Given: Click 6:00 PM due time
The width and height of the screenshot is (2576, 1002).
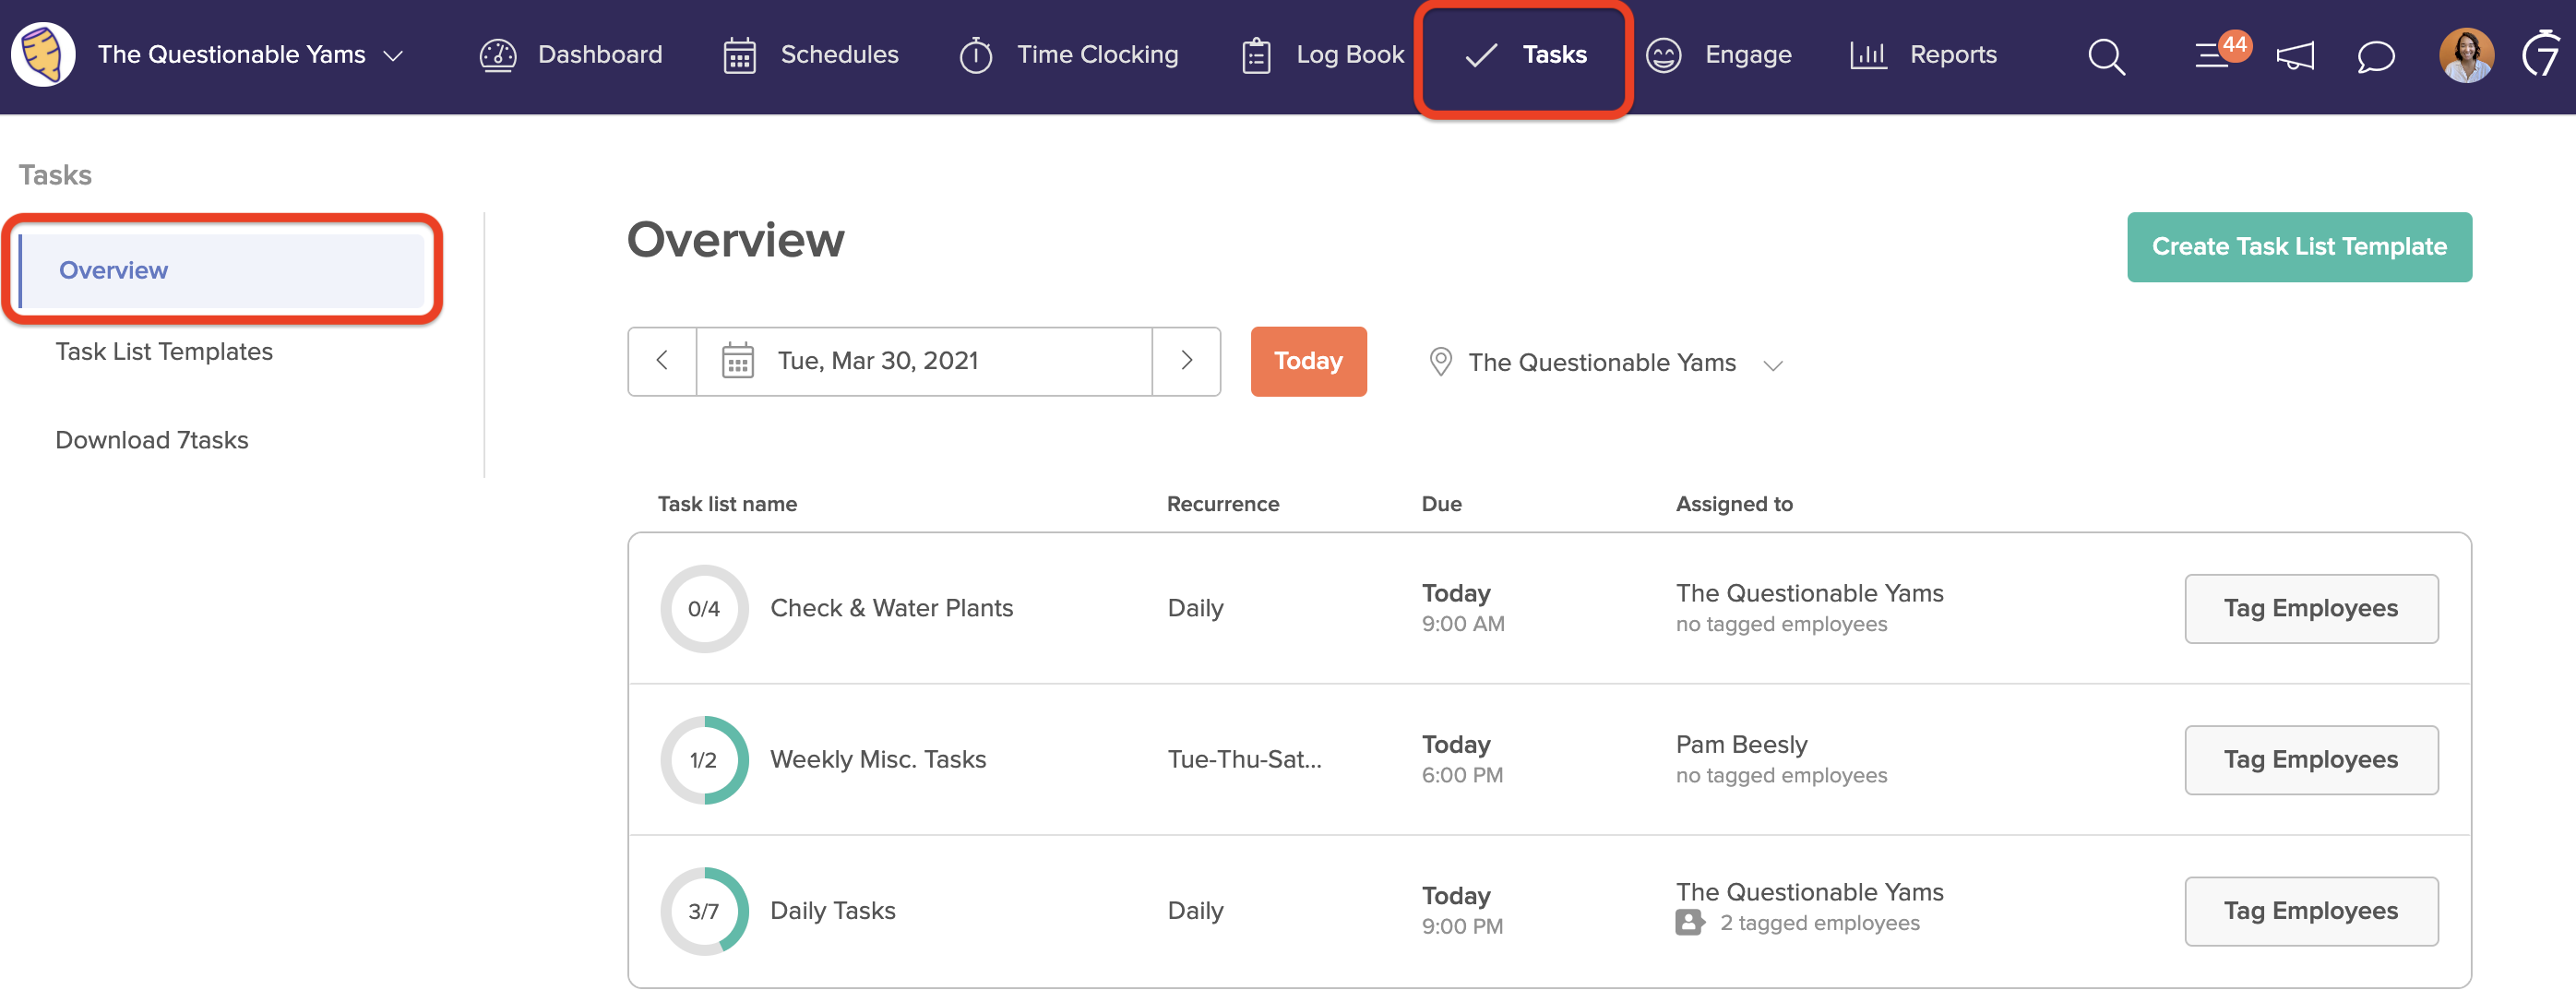Looking at the screenshot, I should [1462, 776].
